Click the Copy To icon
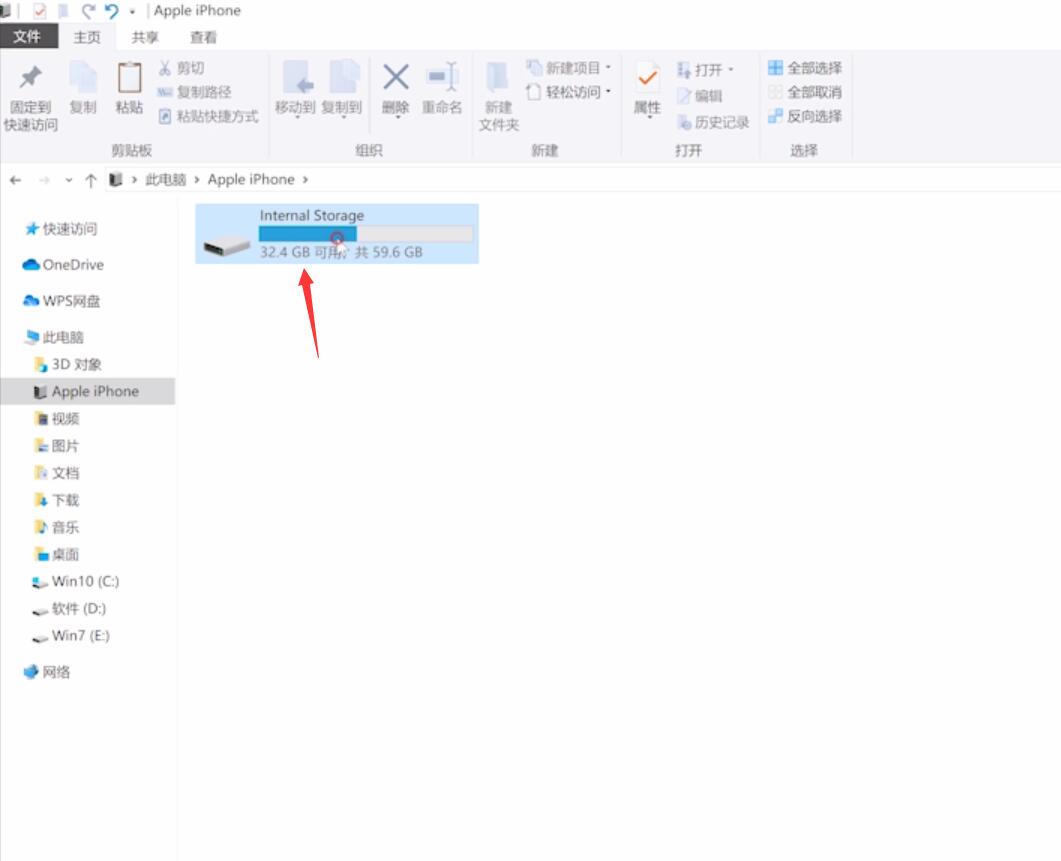This screenshot has height=861, width=1061. 343,77
